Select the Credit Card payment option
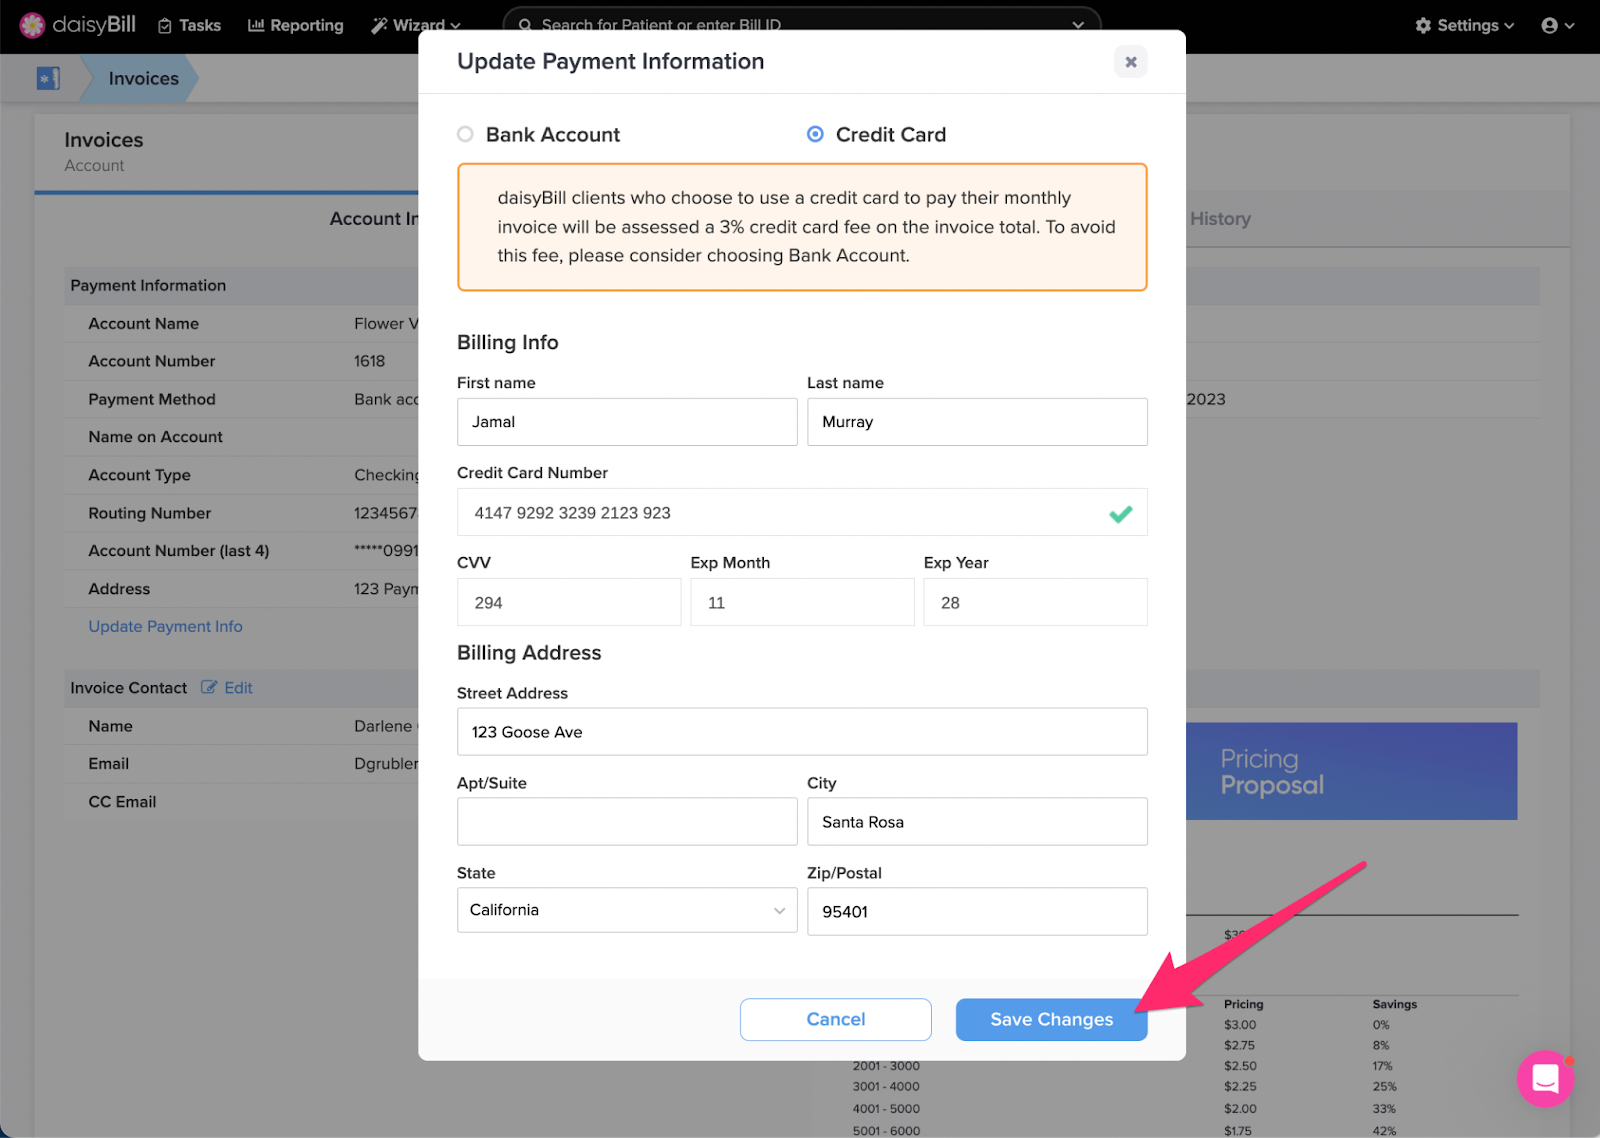 (x=815, y=133)
